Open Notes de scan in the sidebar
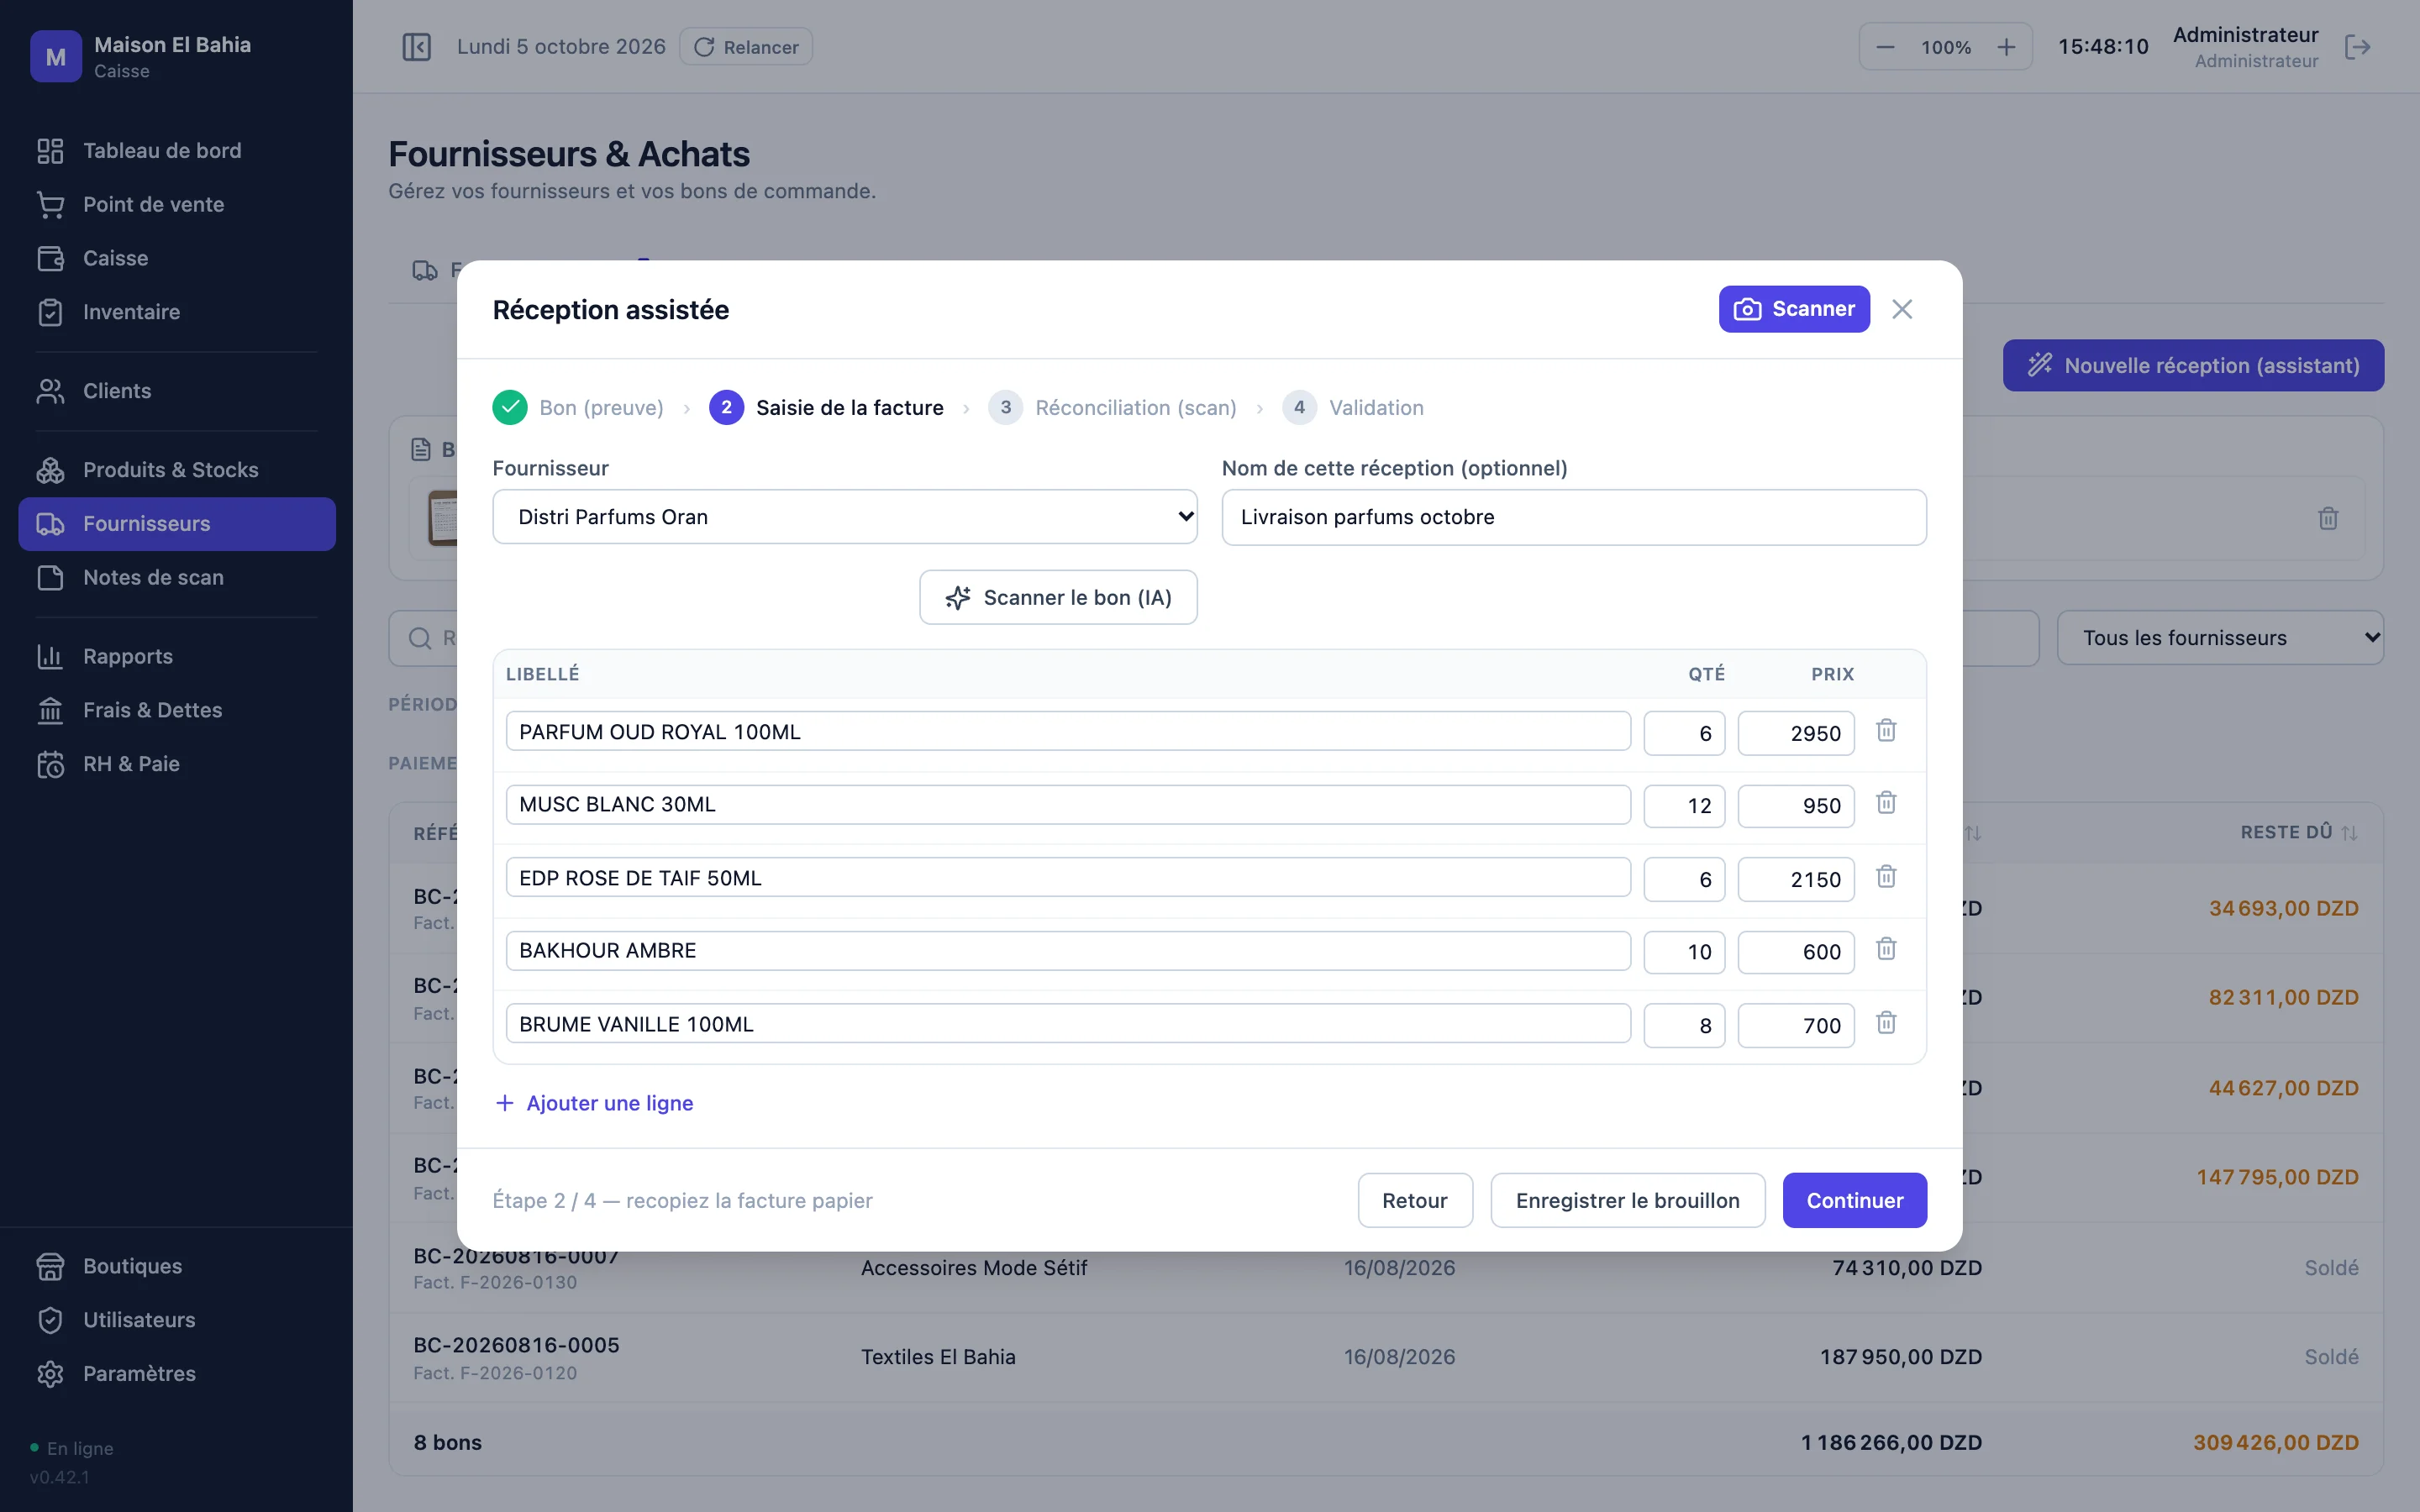2420x1512 pixels. 177,577
